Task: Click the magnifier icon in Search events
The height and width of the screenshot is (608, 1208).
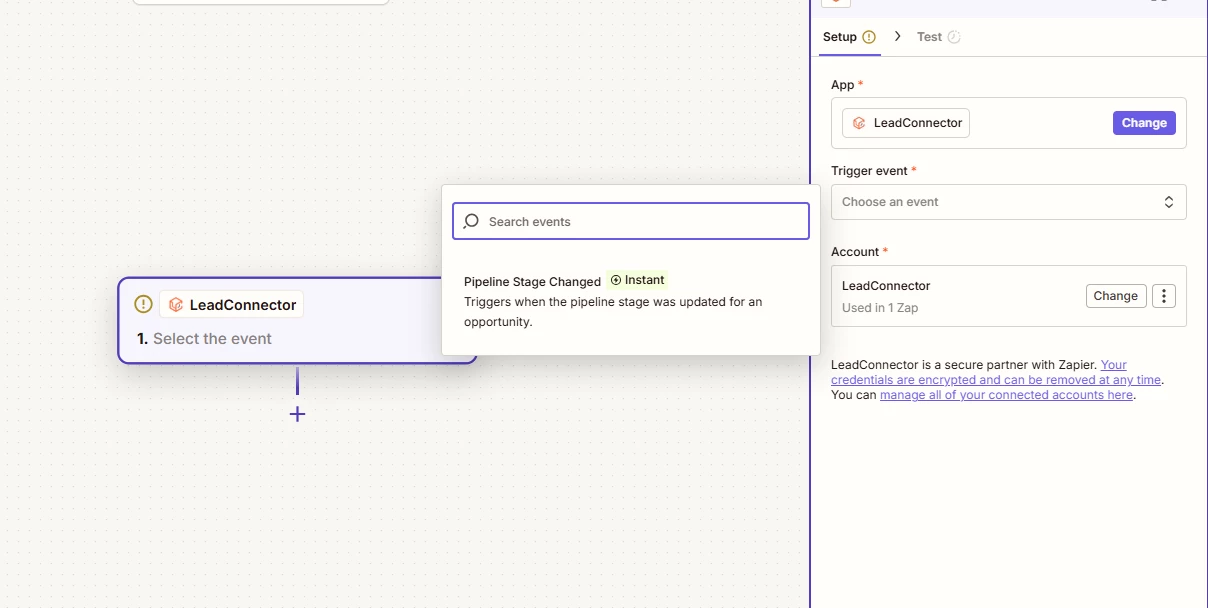Action: 471,221
